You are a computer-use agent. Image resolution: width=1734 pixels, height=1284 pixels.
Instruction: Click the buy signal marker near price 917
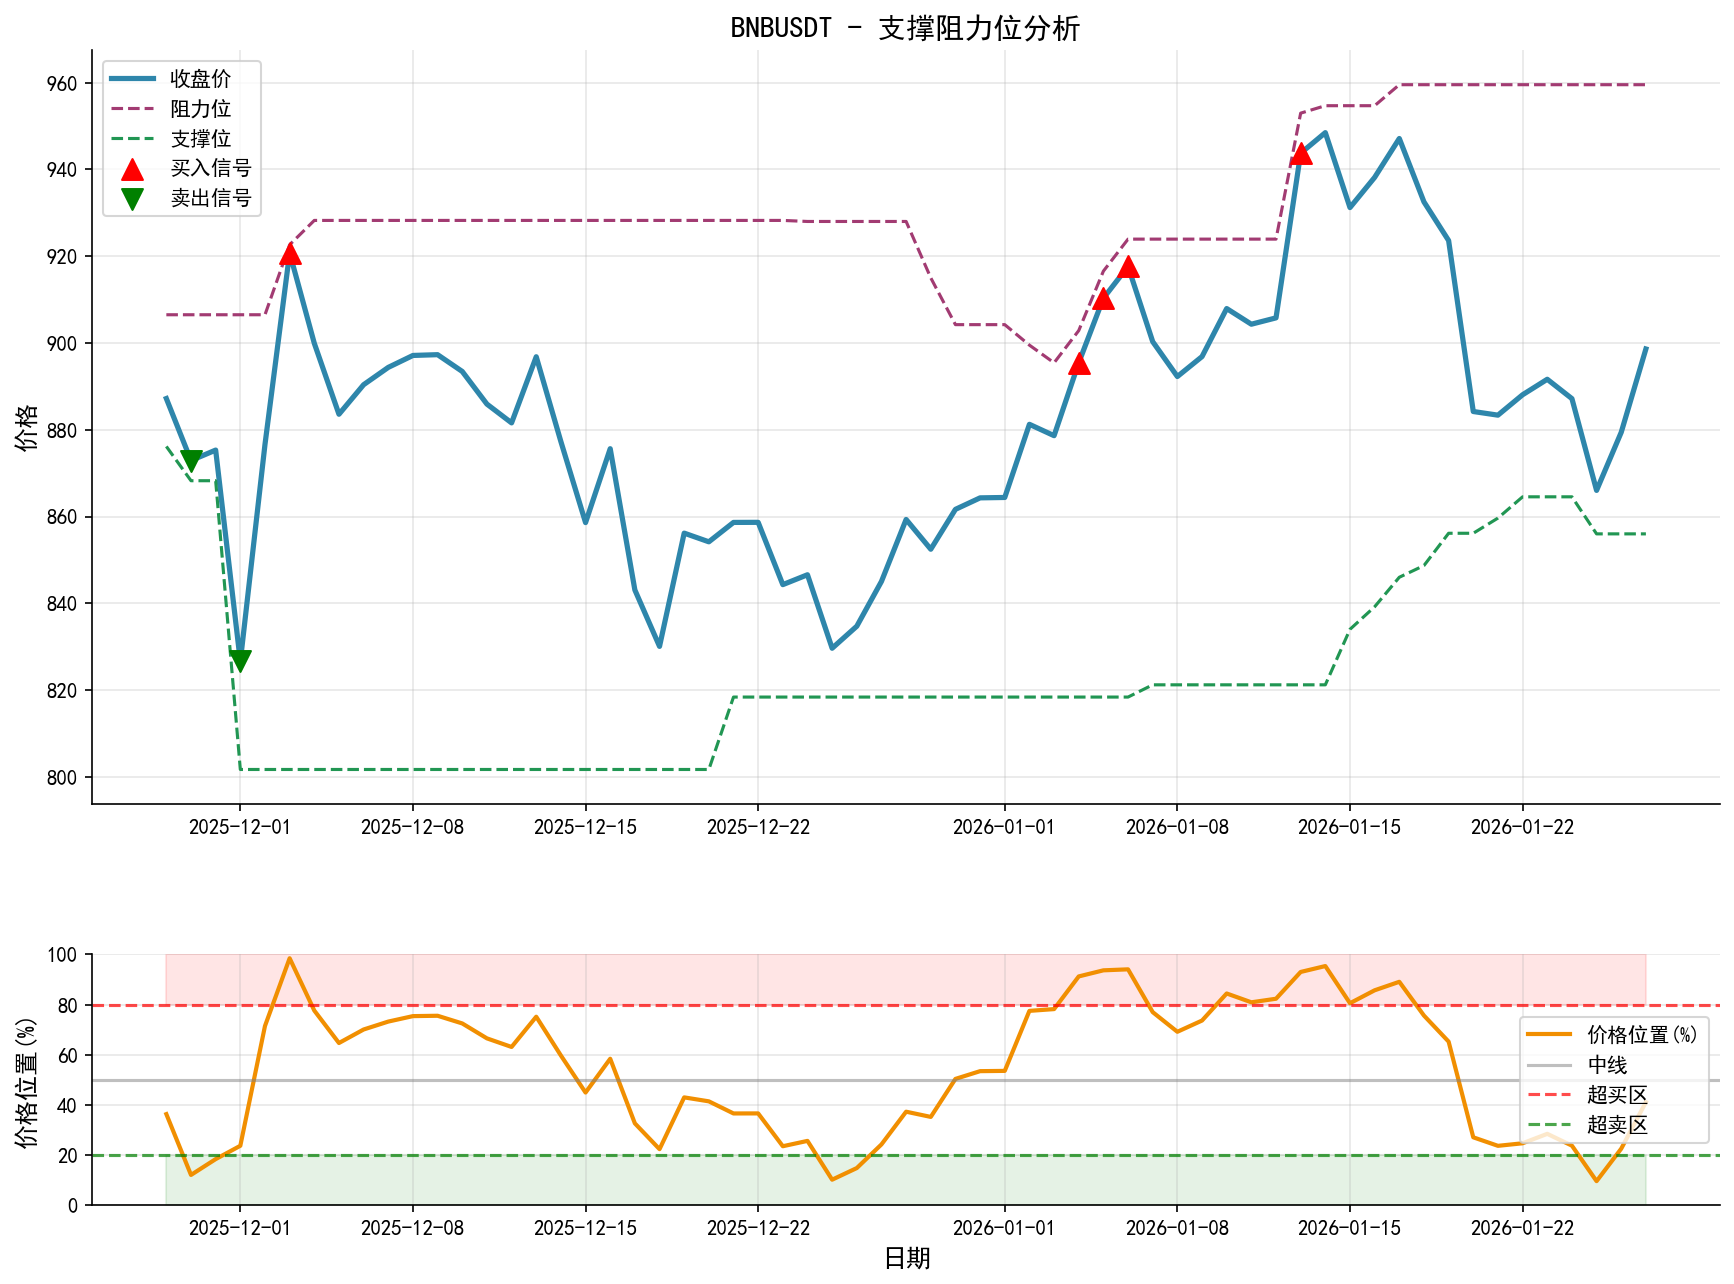tap(1128, 267)
